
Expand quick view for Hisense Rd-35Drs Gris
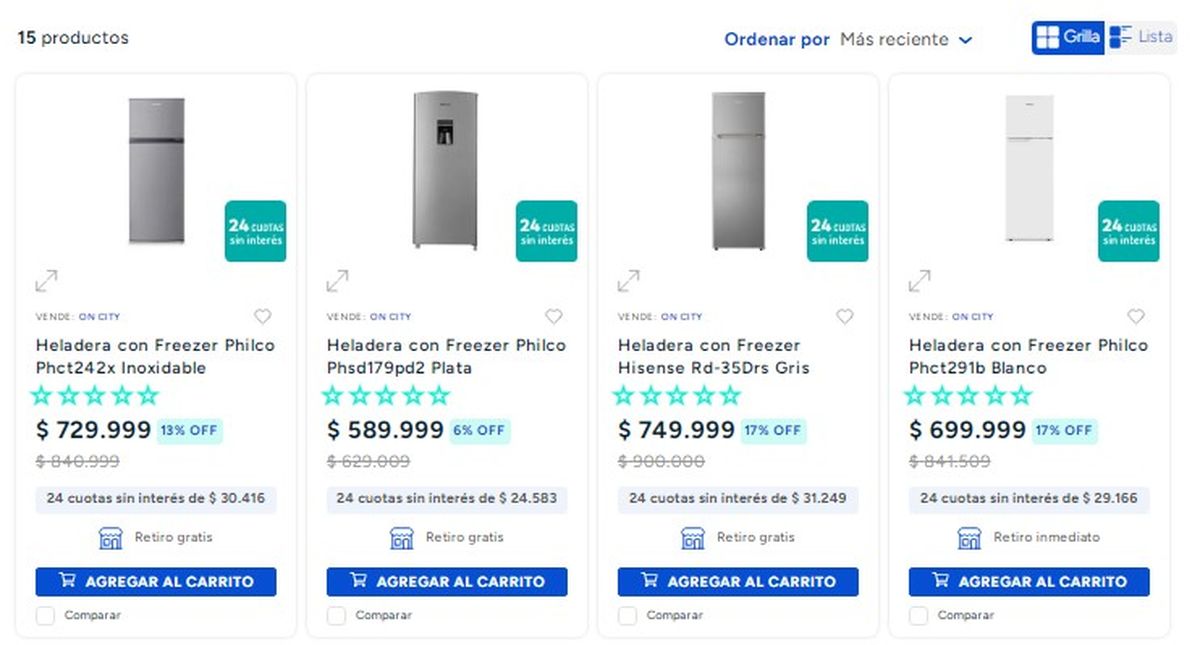click(628, 281)
